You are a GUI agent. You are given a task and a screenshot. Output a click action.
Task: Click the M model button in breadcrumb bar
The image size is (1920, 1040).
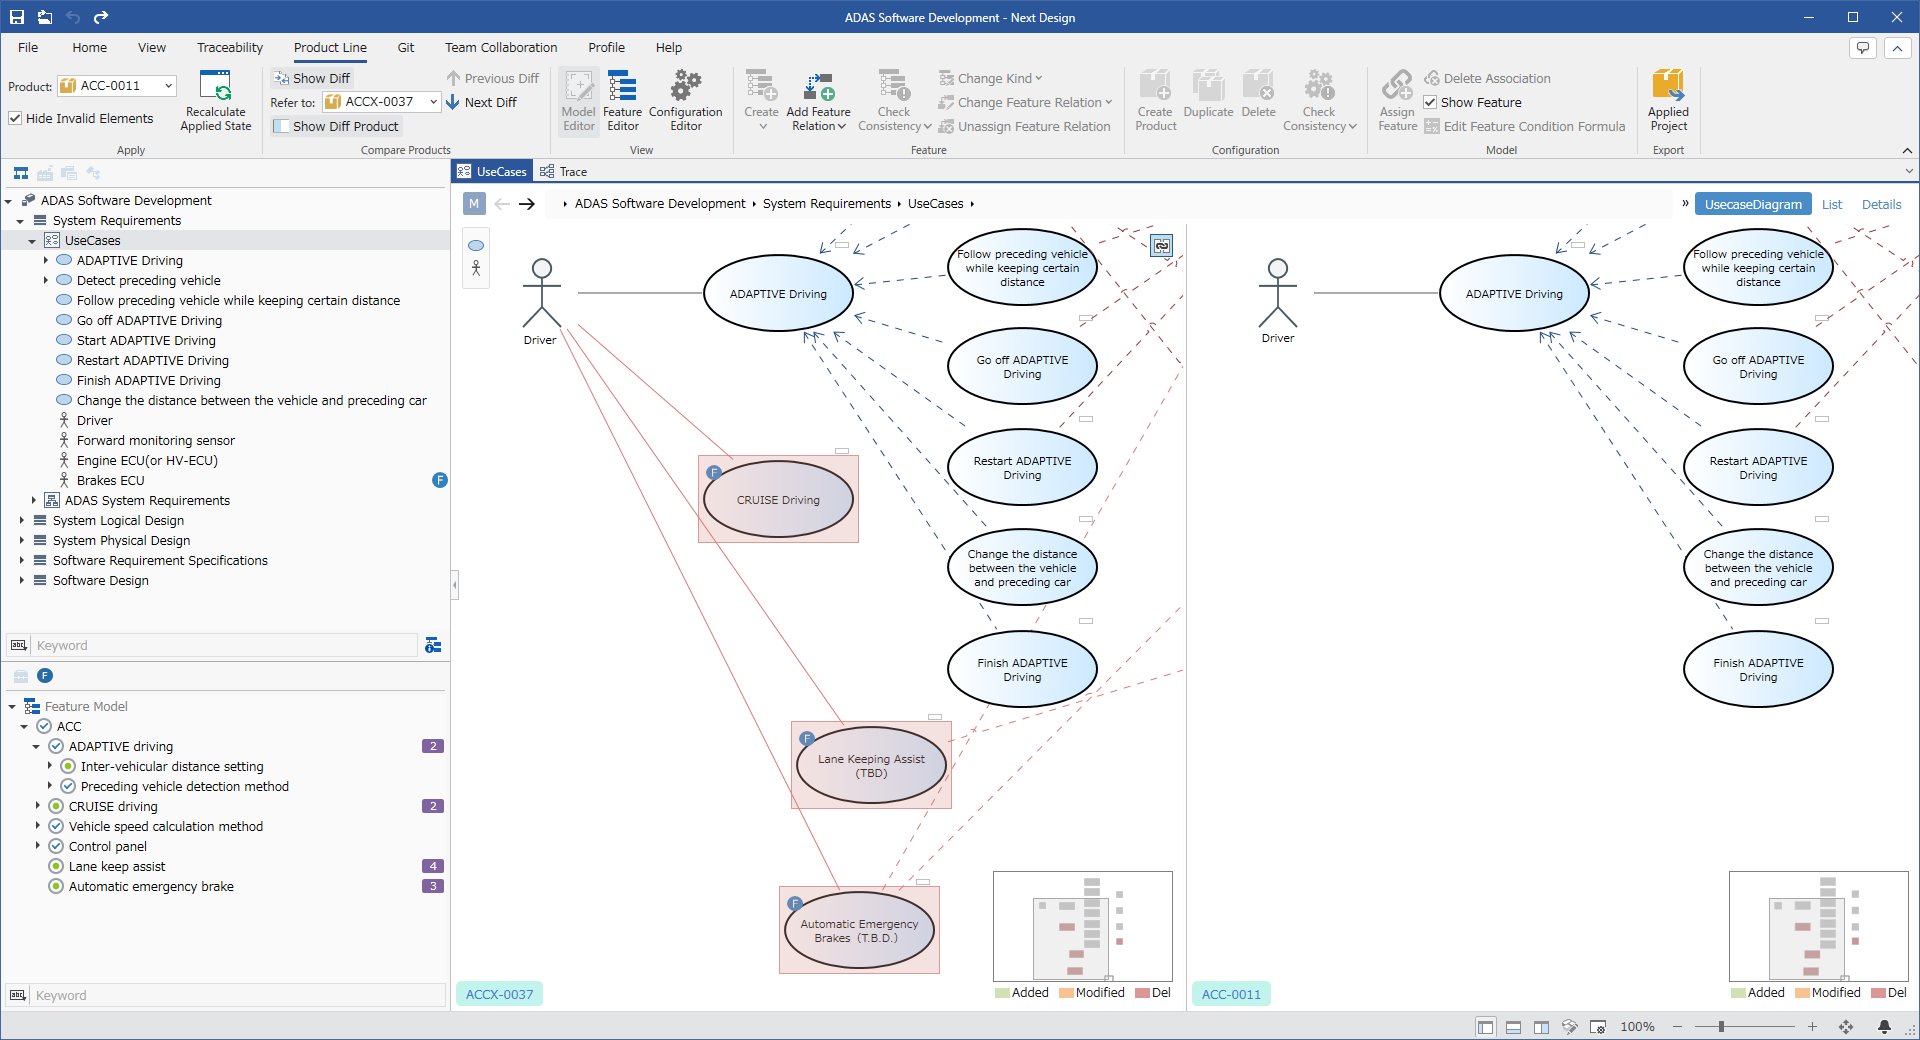tap(474, 203)
